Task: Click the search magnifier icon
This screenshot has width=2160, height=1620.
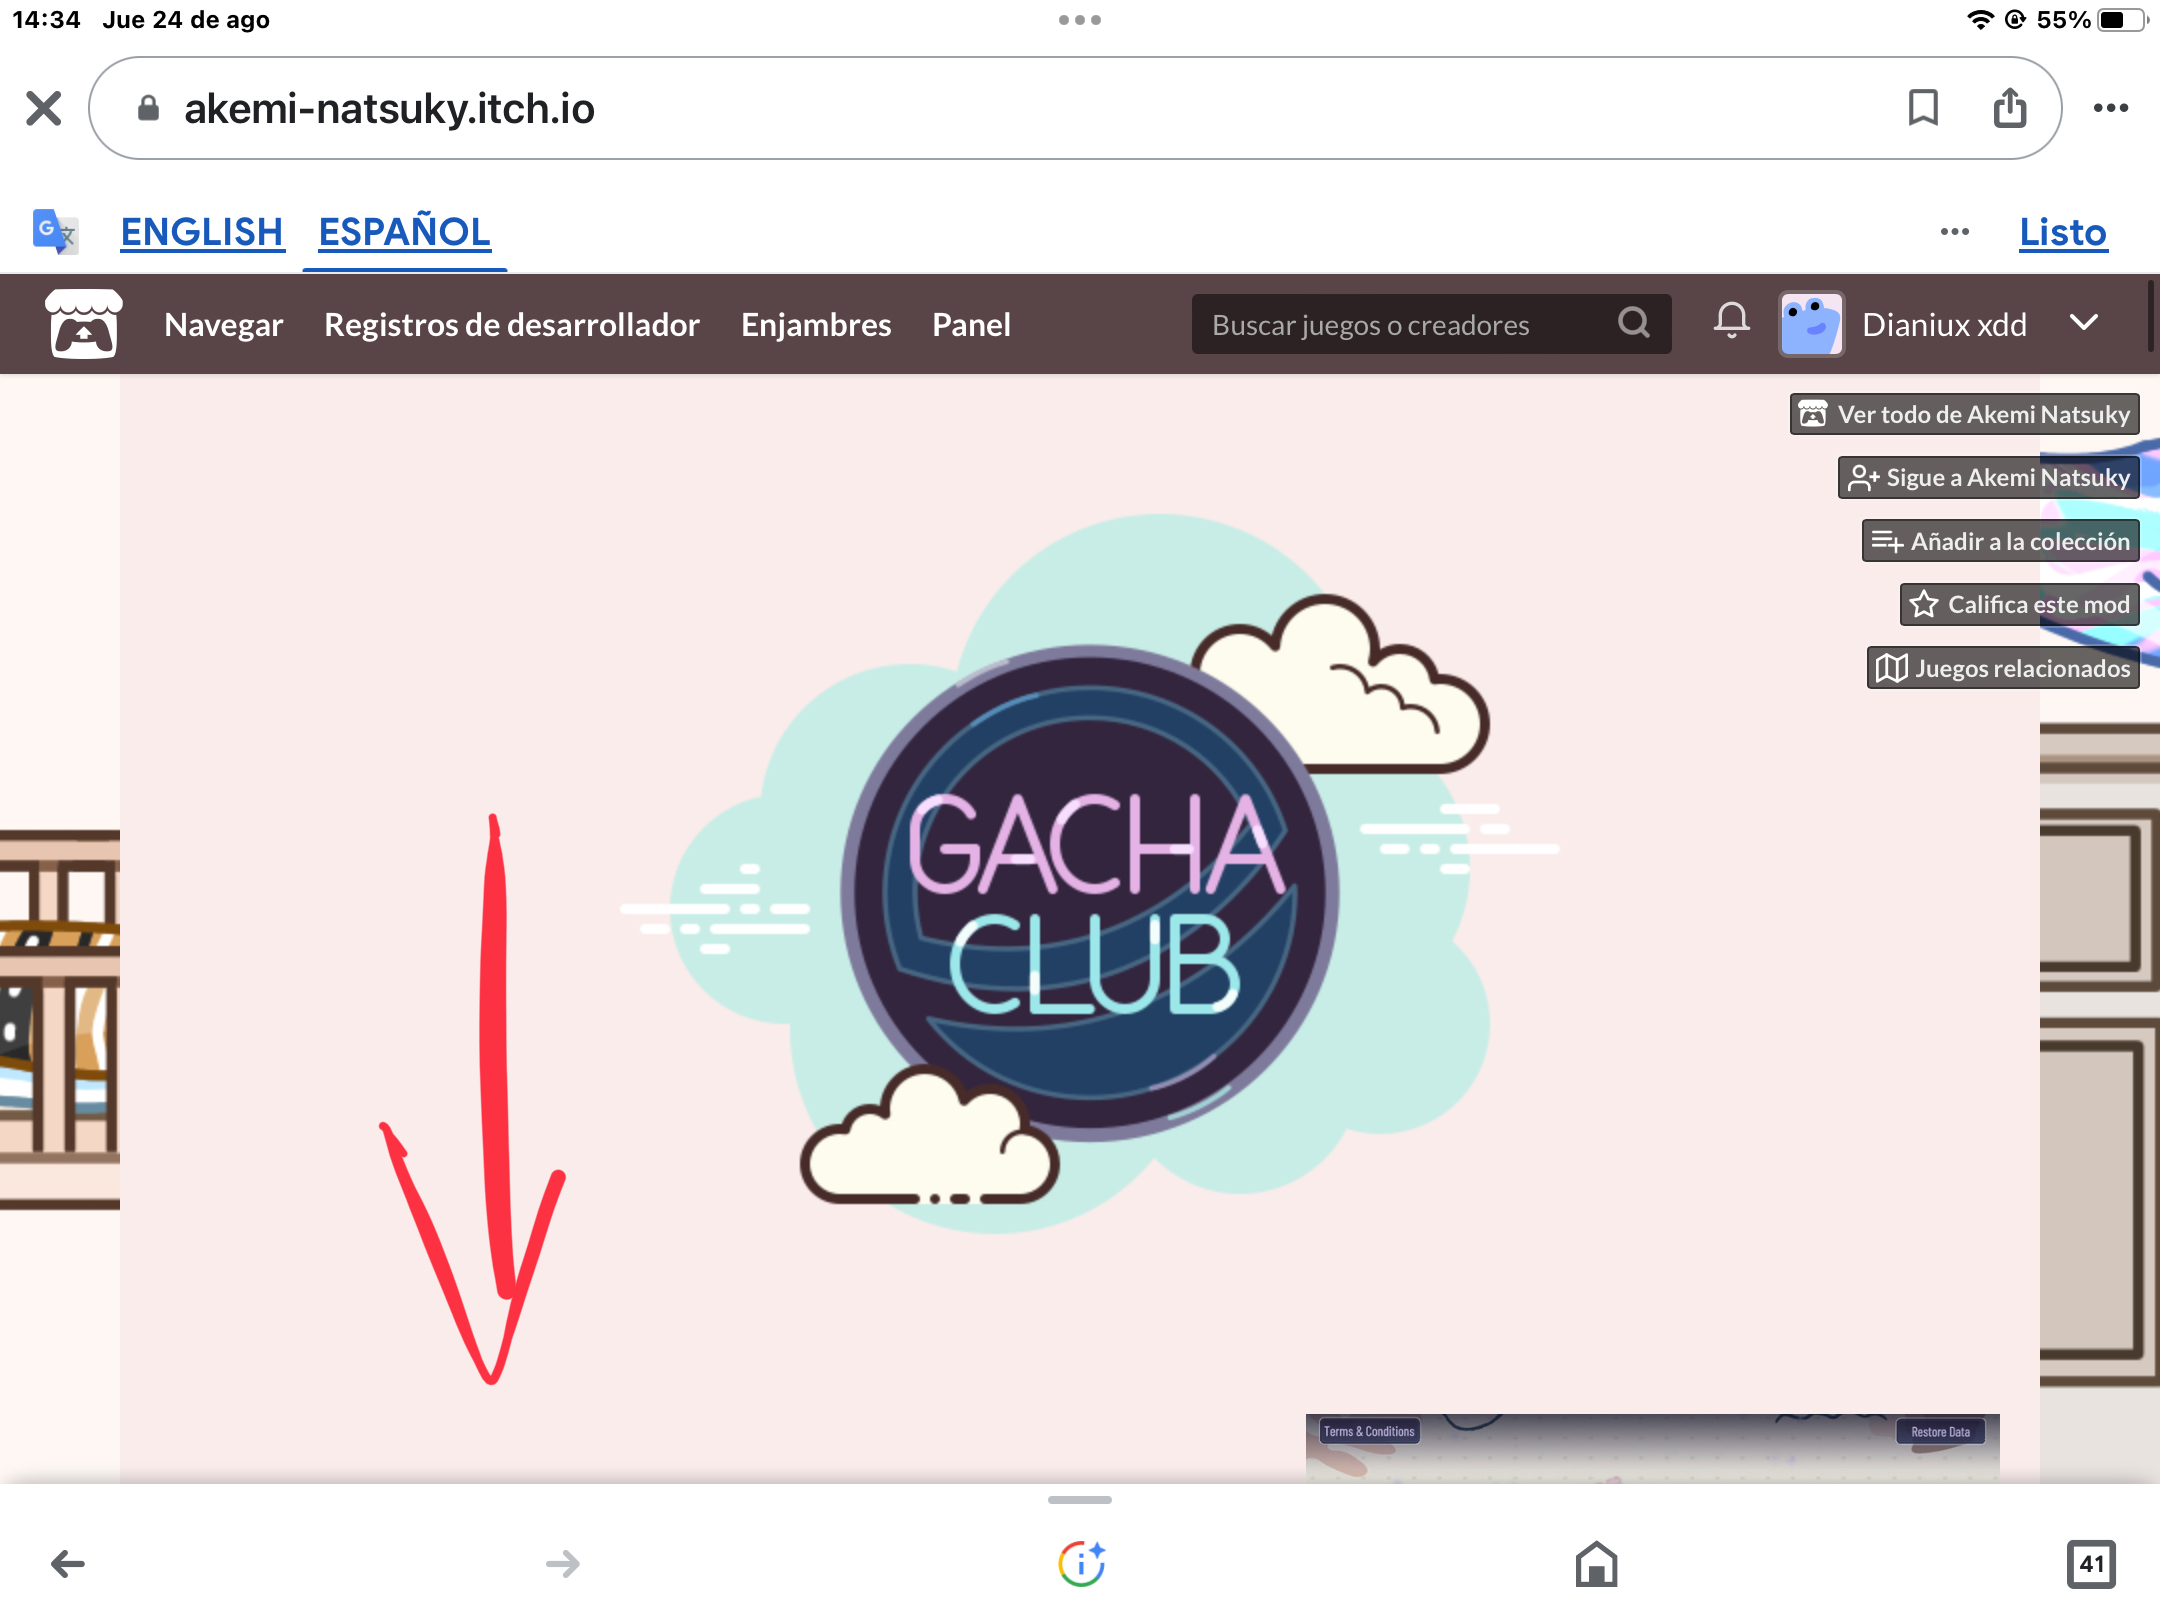Action: click(1633, 323)
